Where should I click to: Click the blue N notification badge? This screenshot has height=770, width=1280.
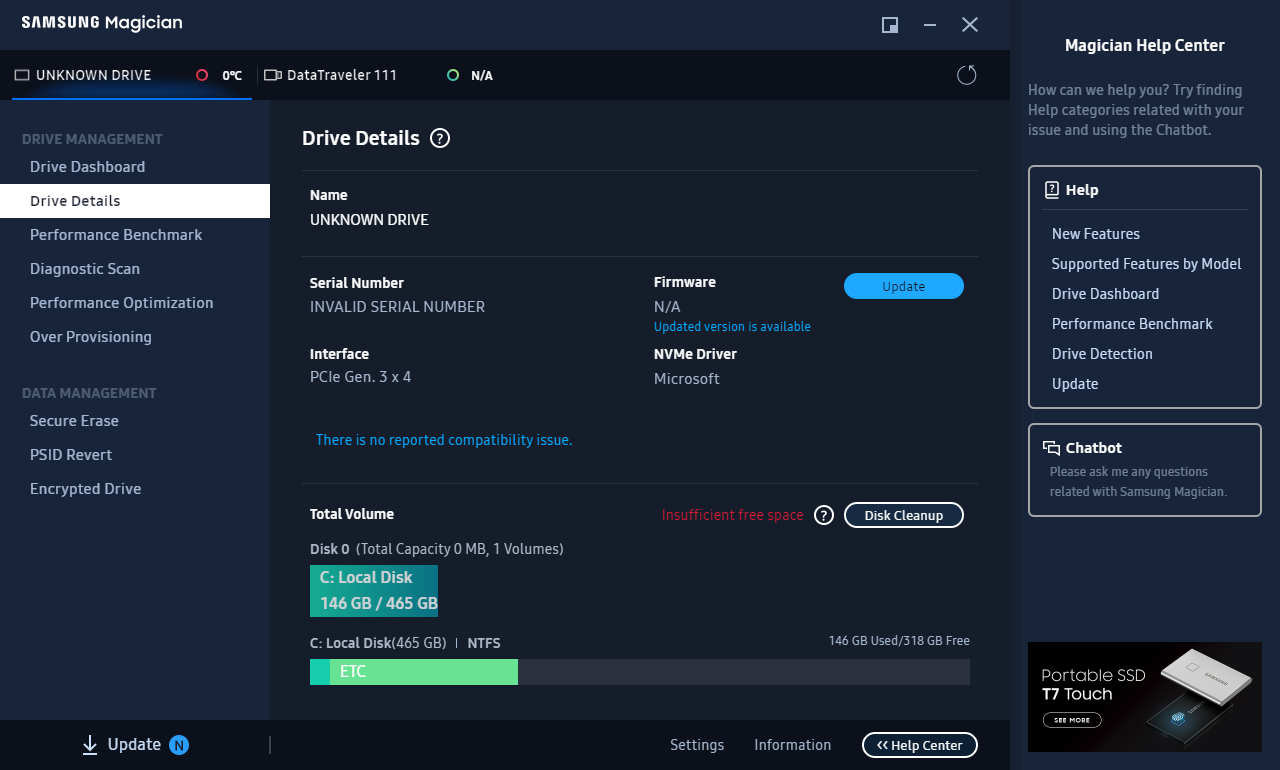click(x=179, y=745)
